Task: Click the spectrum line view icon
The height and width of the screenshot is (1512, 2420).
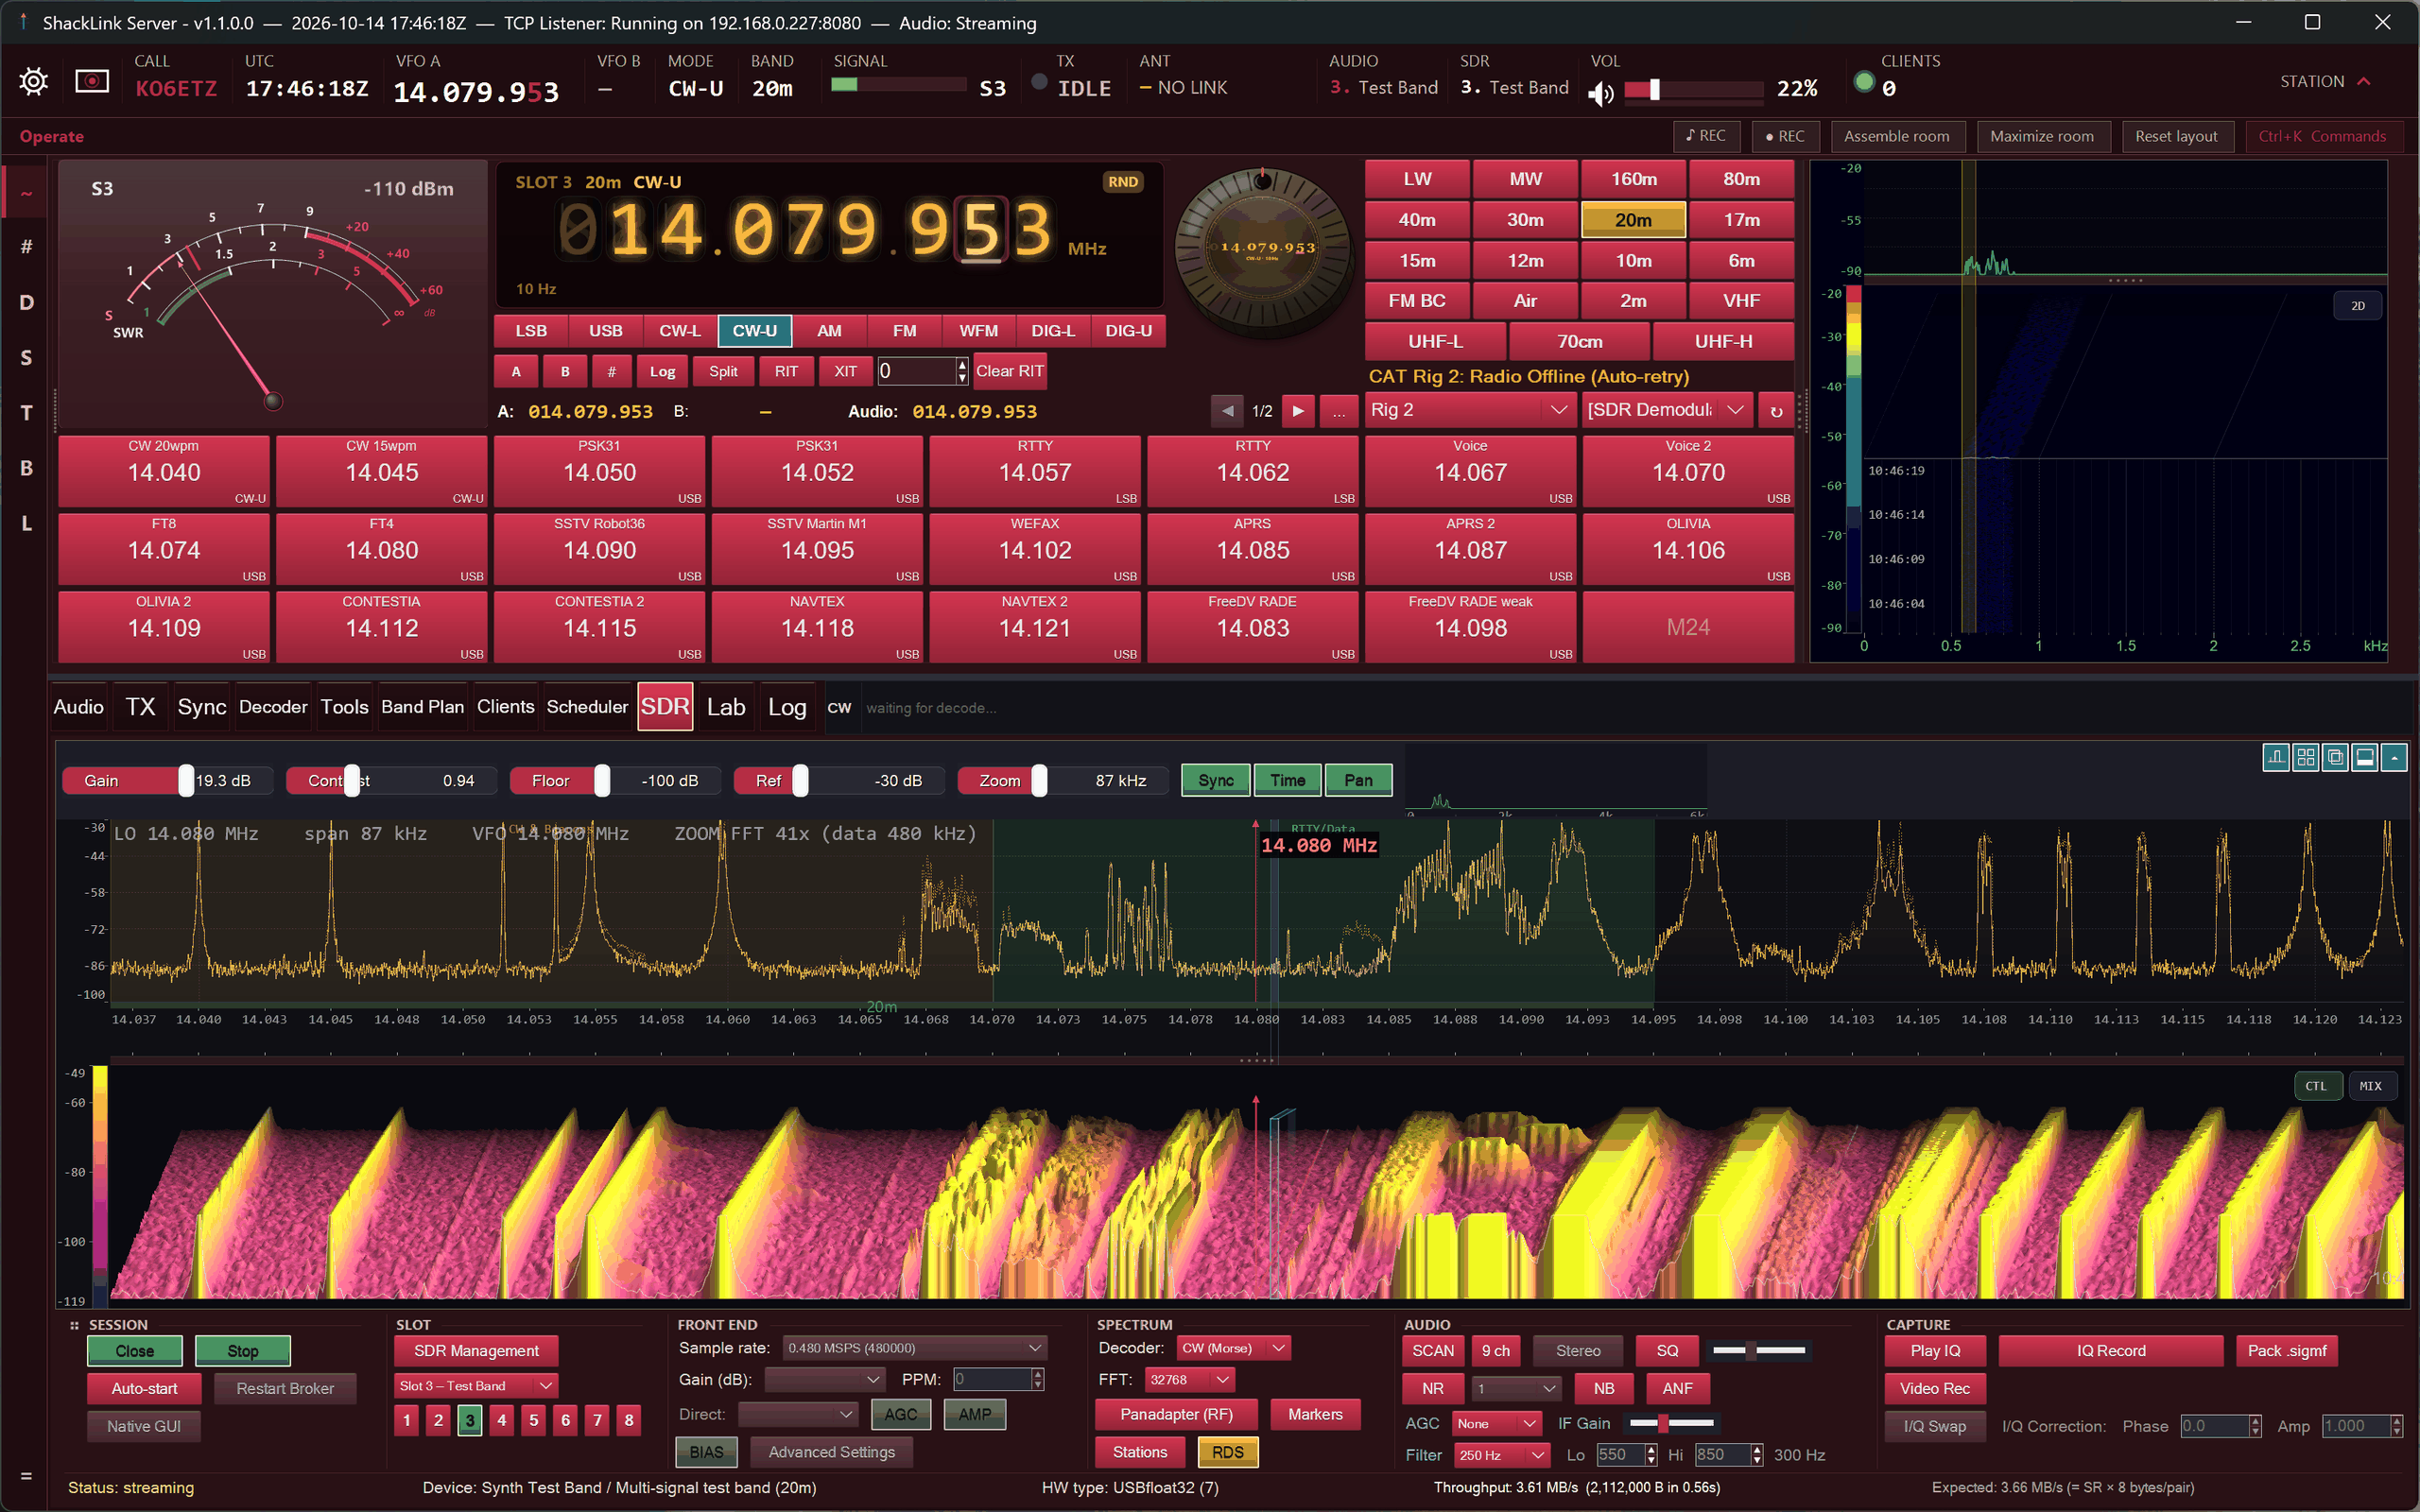Action: point(2276,758)
